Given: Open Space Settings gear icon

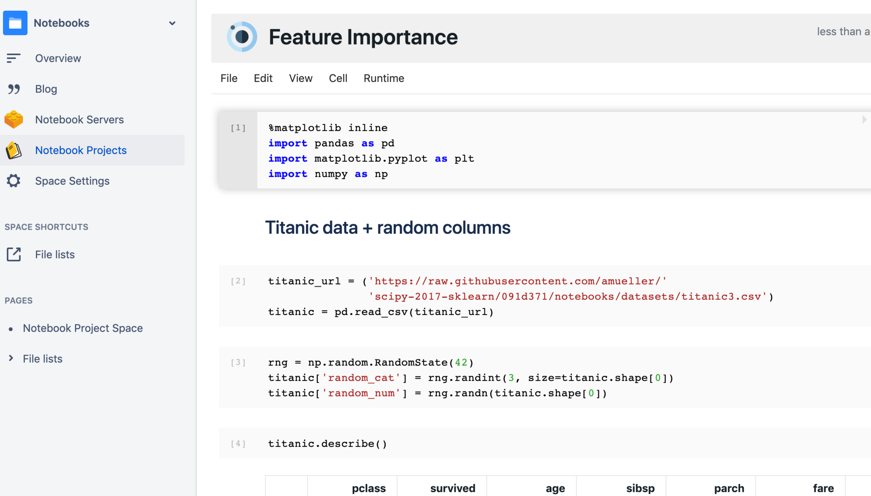Looking at the screenshot, I should click(x=14, y=181).
